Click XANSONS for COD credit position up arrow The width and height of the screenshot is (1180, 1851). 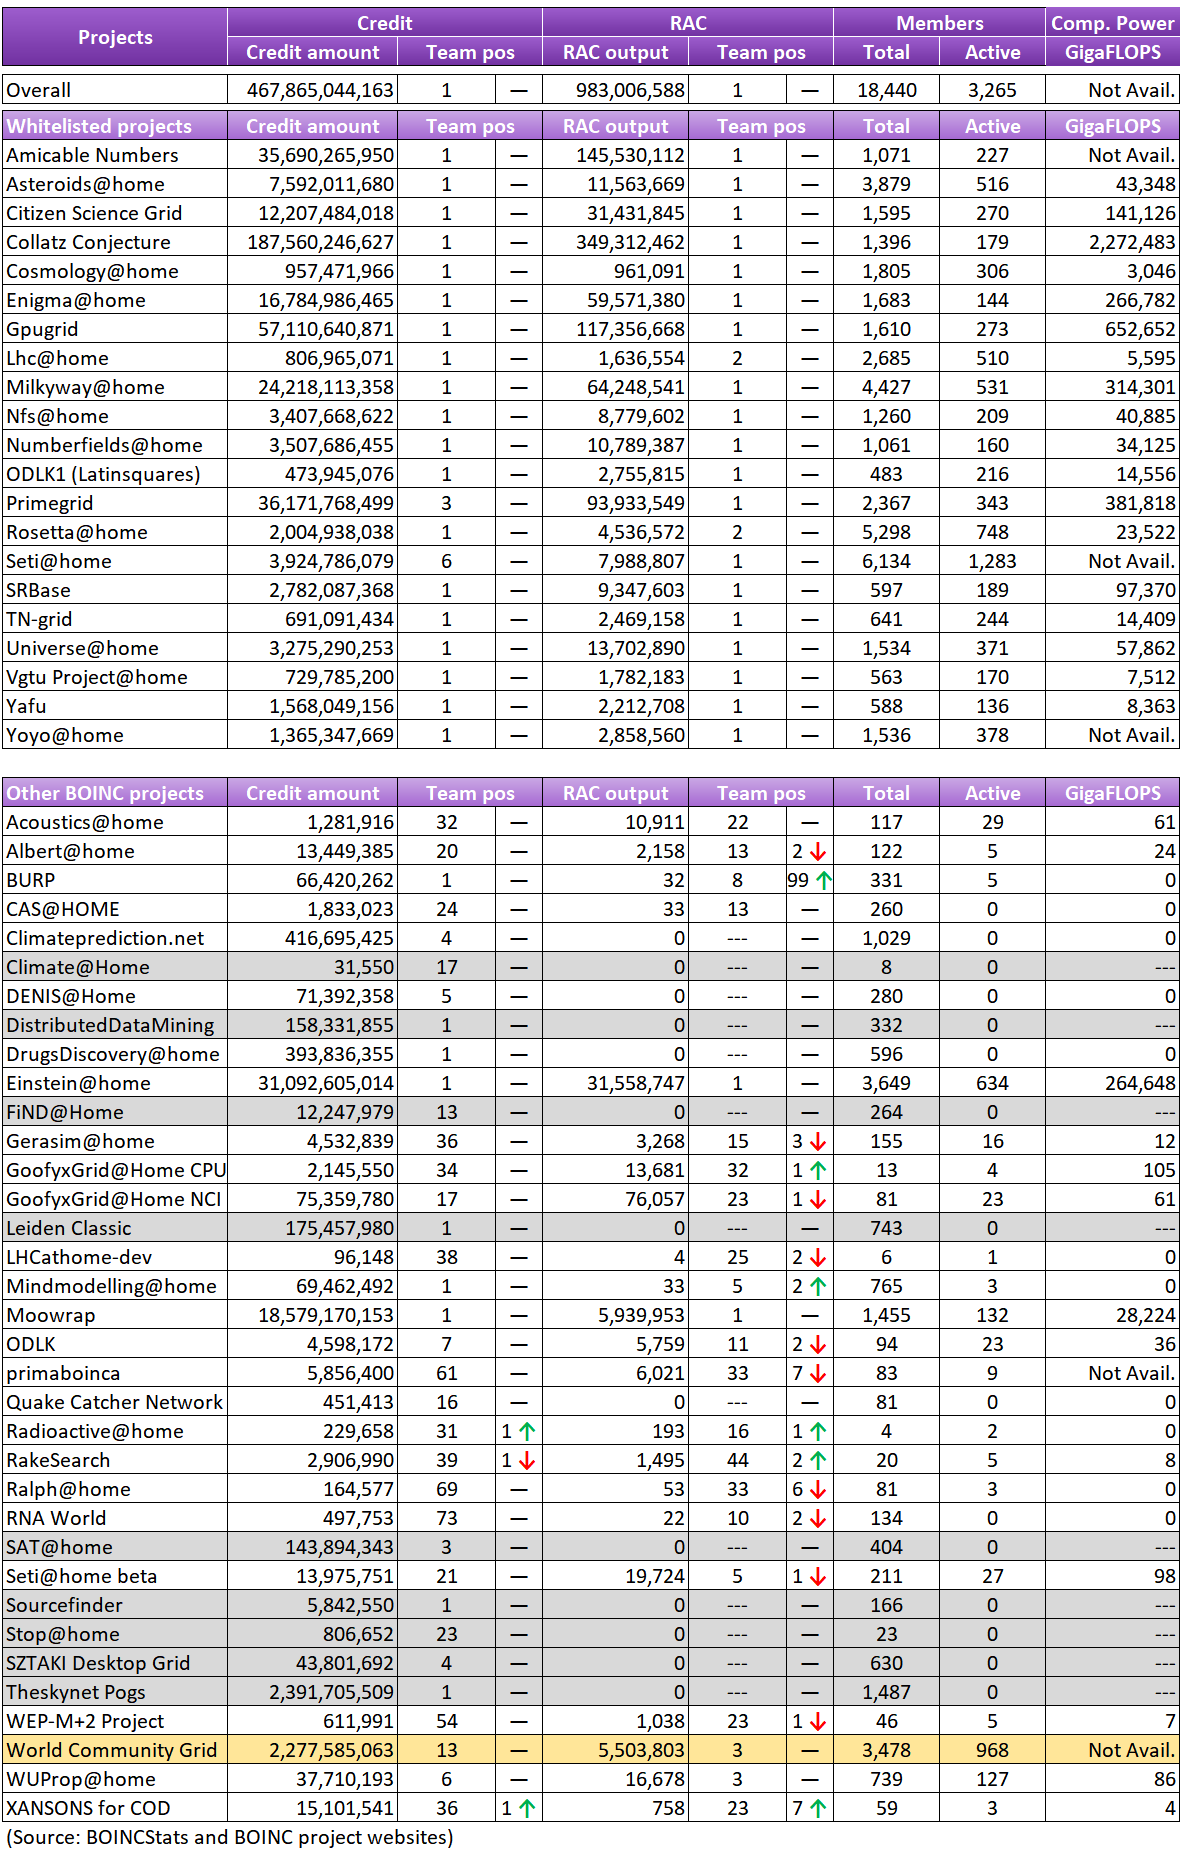click(527, 1808)
